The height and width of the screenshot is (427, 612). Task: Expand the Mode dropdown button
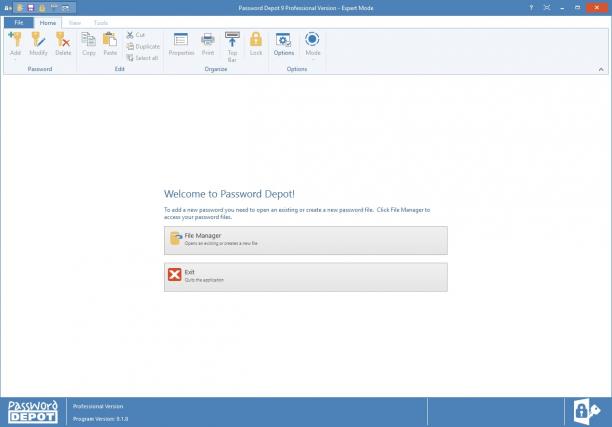[x=313, y=46]
